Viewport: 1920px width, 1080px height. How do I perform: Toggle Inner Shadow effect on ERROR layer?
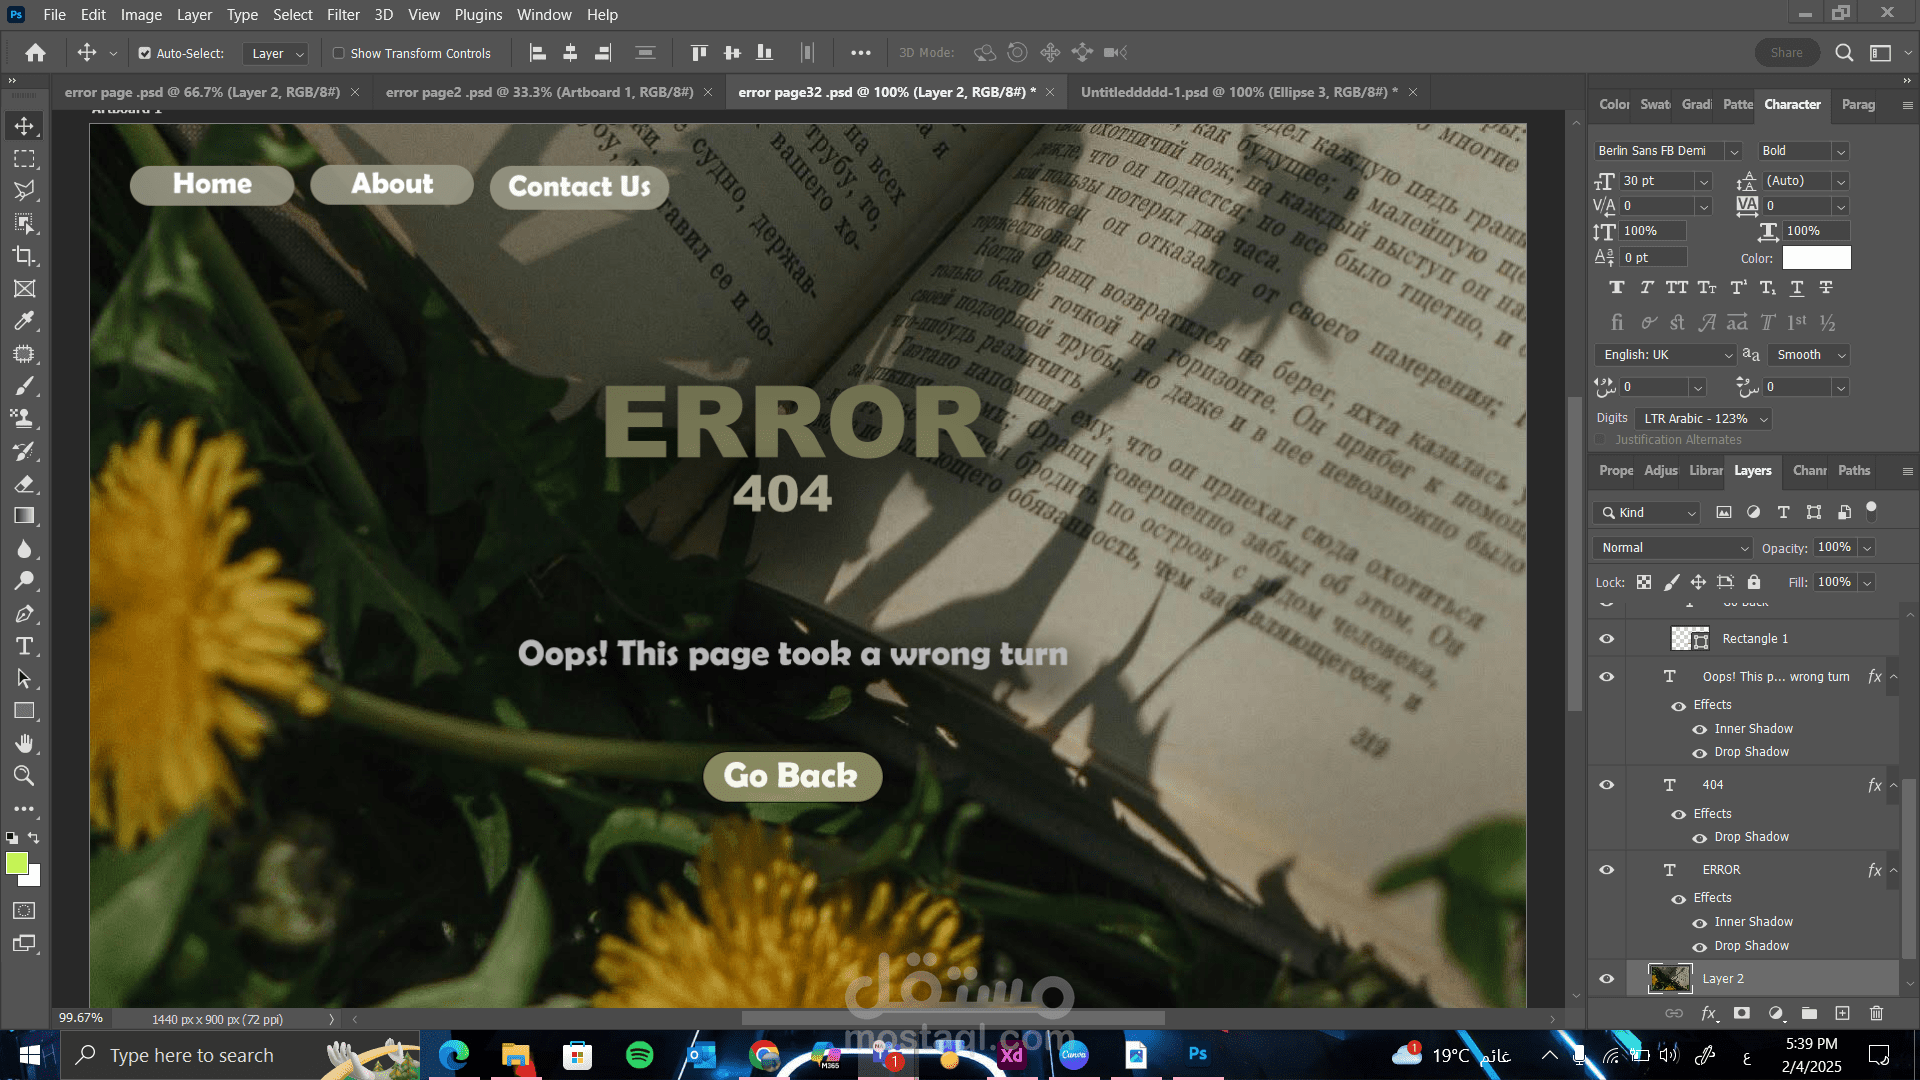pos(1699,923)
